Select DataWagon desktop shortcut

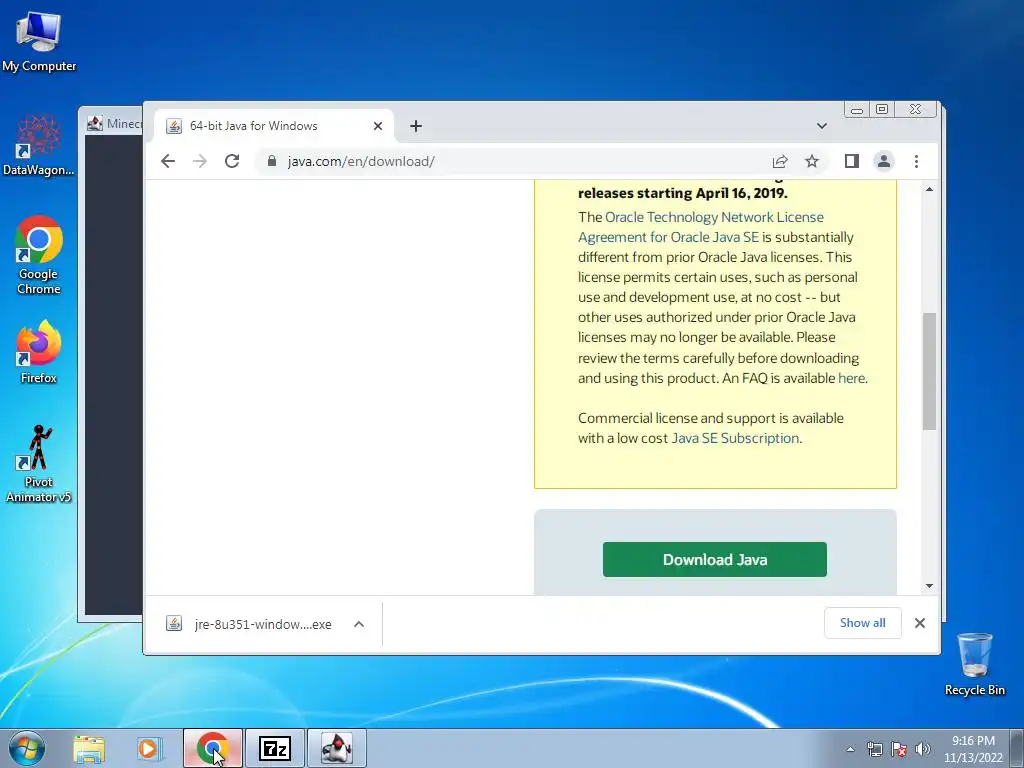39,146
